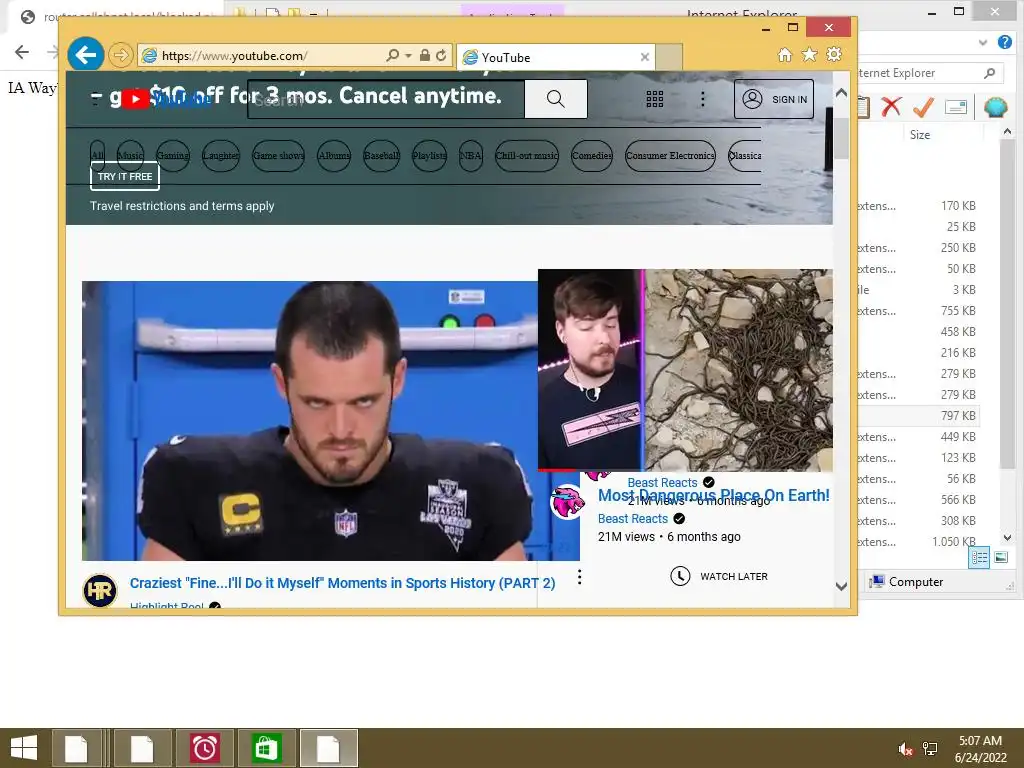
Task: Open the Windows Store taskbar icon
Action: click(x=266, y=748)
